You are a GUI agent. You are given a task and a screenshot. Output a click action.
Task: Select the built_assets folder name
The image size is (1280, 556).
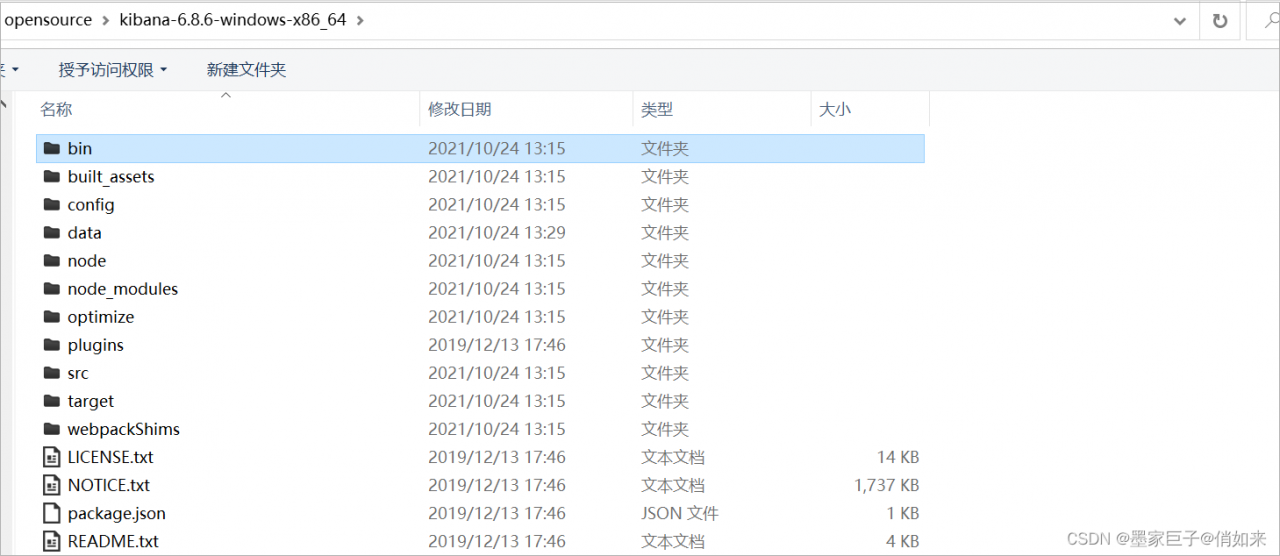click(x=111, y=176)
